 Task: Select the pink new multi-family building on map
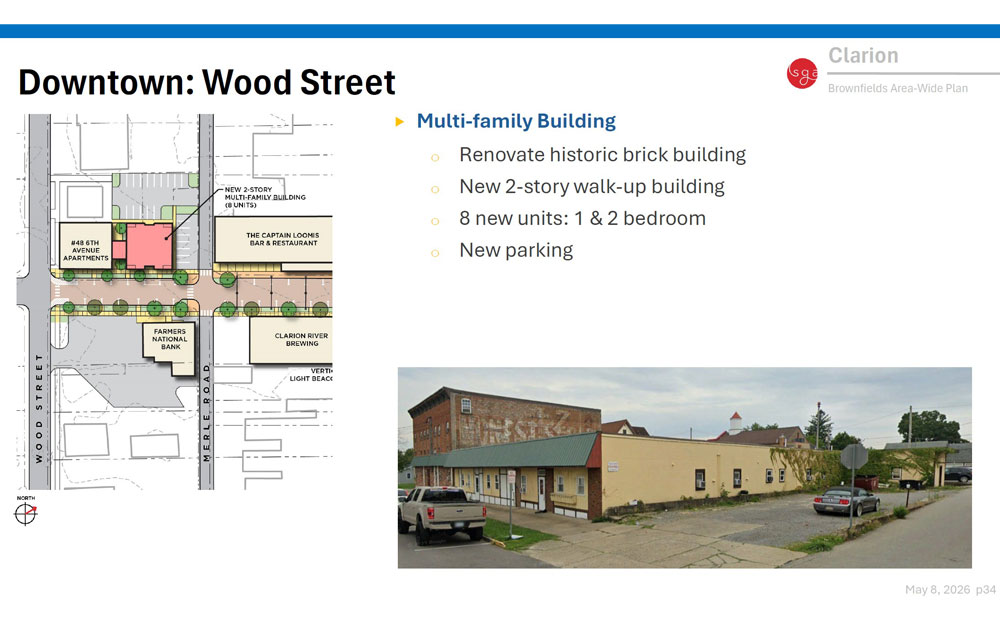point(149,246)
